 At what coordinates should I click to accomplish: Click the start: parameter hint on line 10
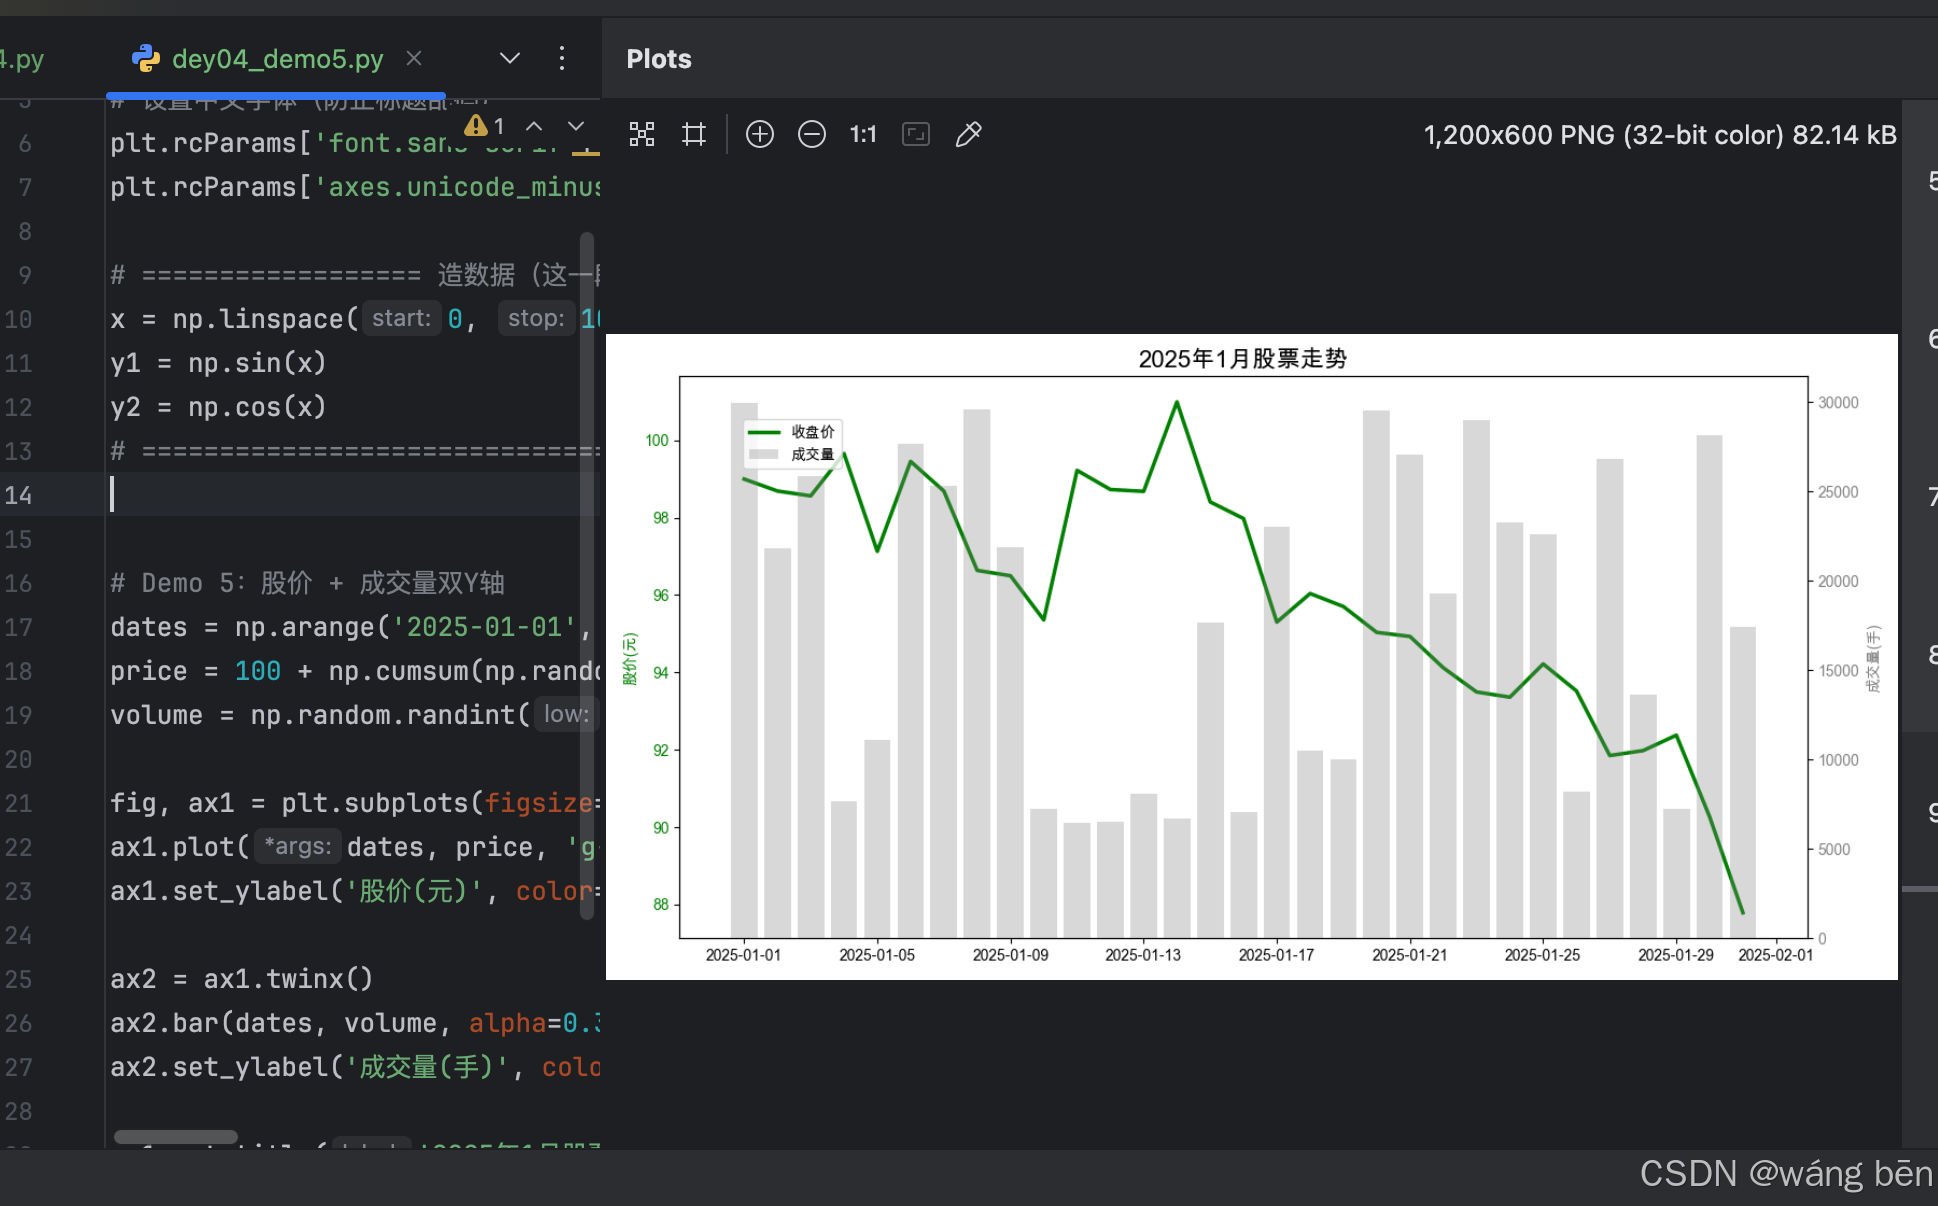point(401,319)
